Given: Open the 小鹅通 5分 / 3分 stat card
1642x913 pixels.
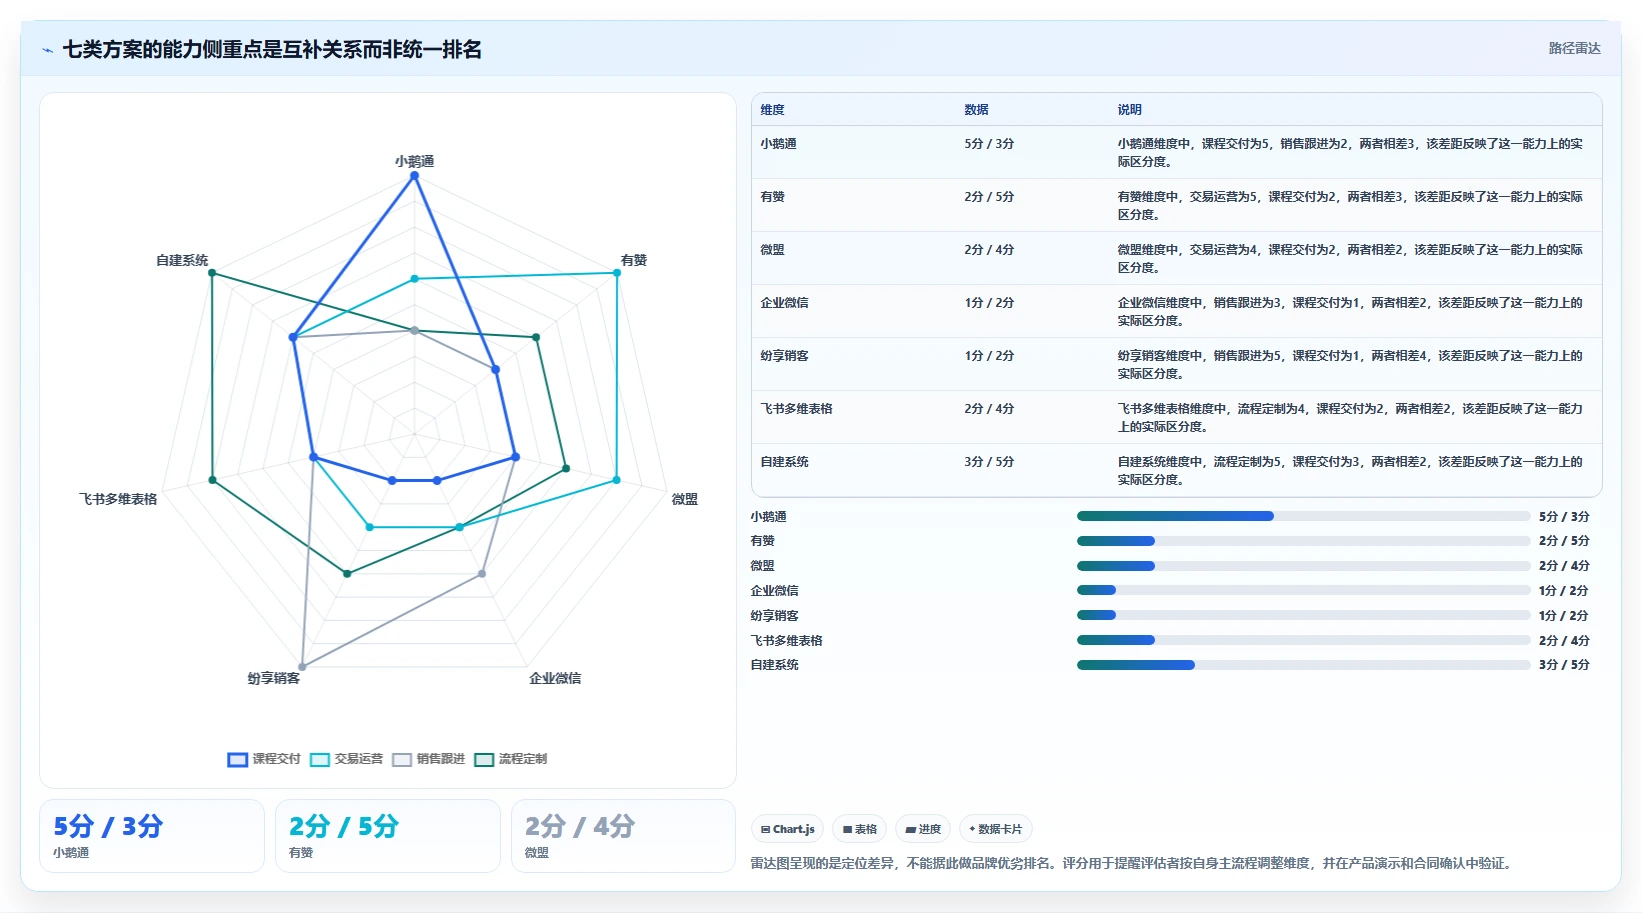Looking at the screenshot, I should click(x=152, y=836).
